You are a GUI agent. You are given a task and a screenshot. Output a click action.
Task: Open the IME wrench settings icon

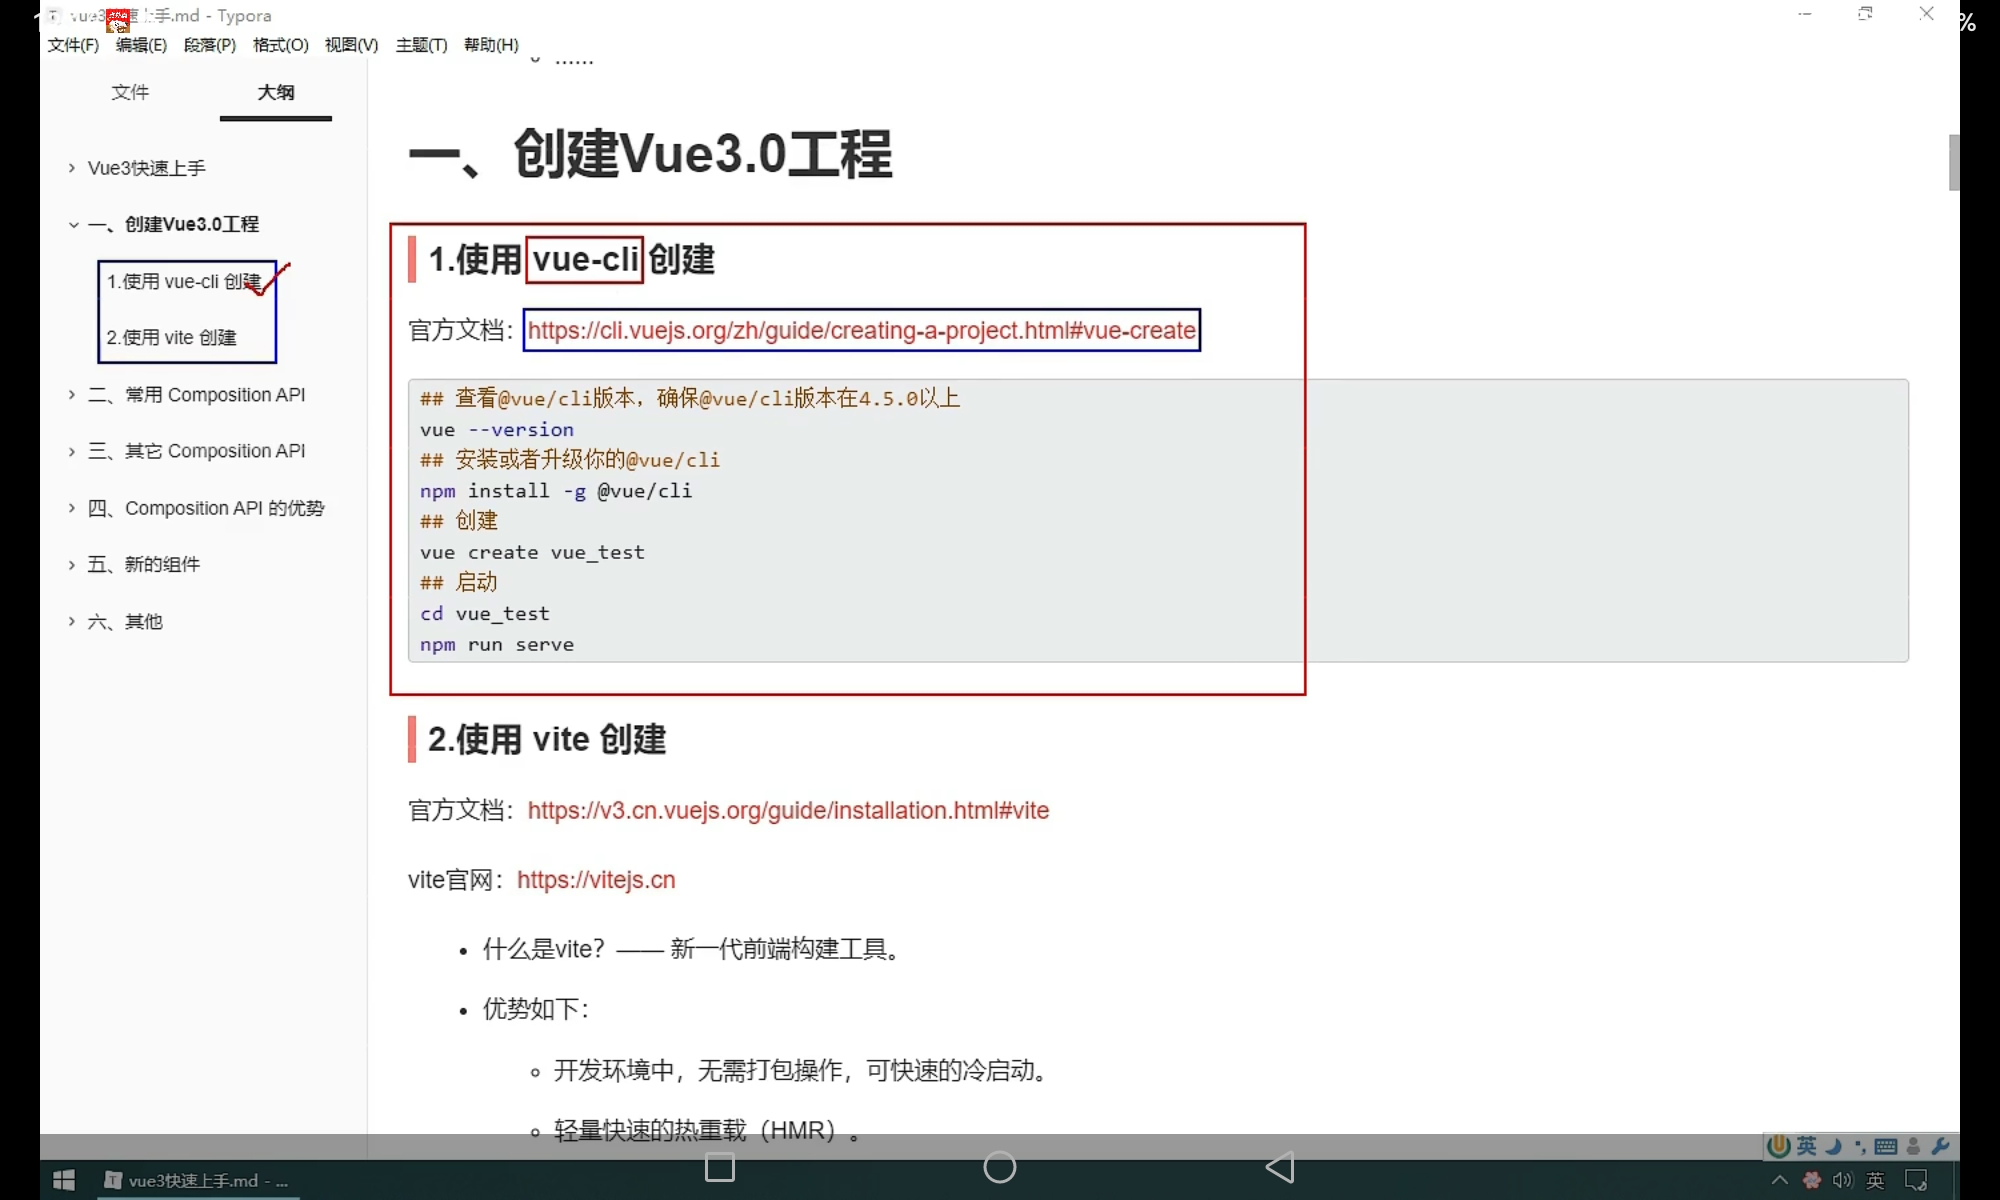(1940, 1146)
